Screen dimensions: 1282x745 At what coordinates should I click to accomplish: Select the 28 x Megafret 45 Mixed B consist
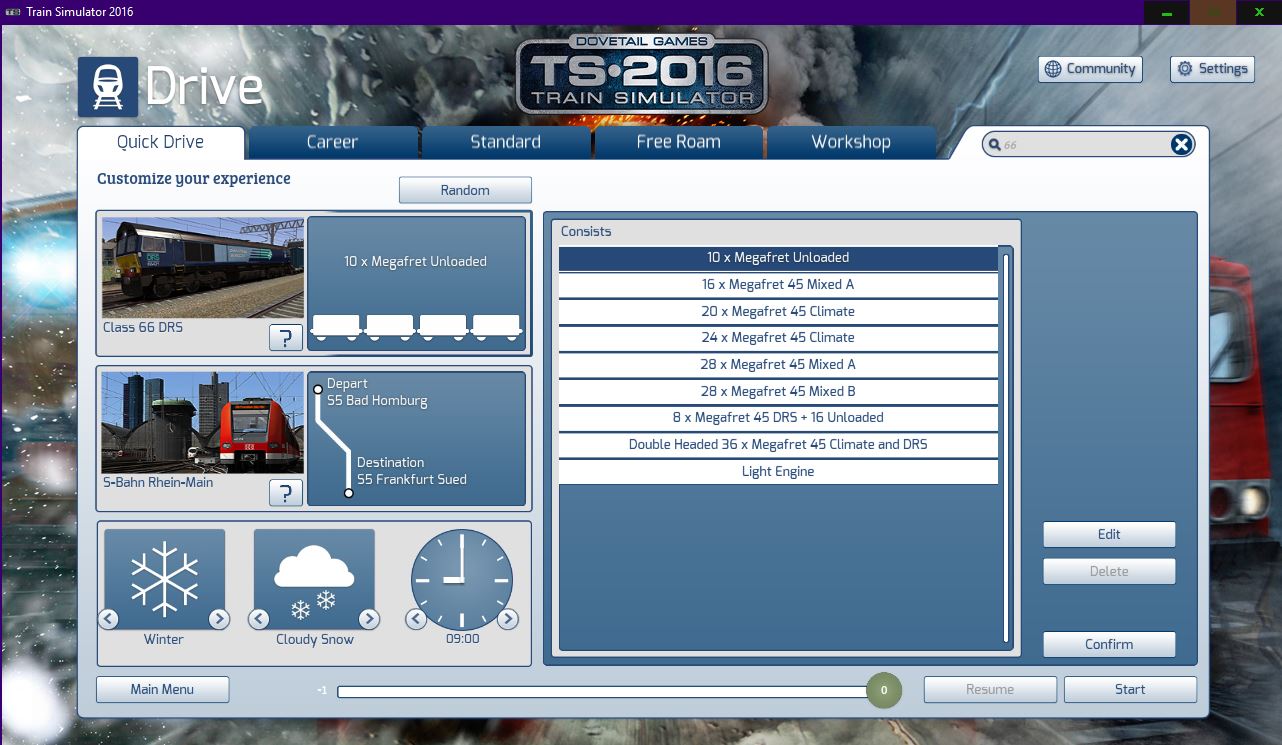[x=778, y=392]
